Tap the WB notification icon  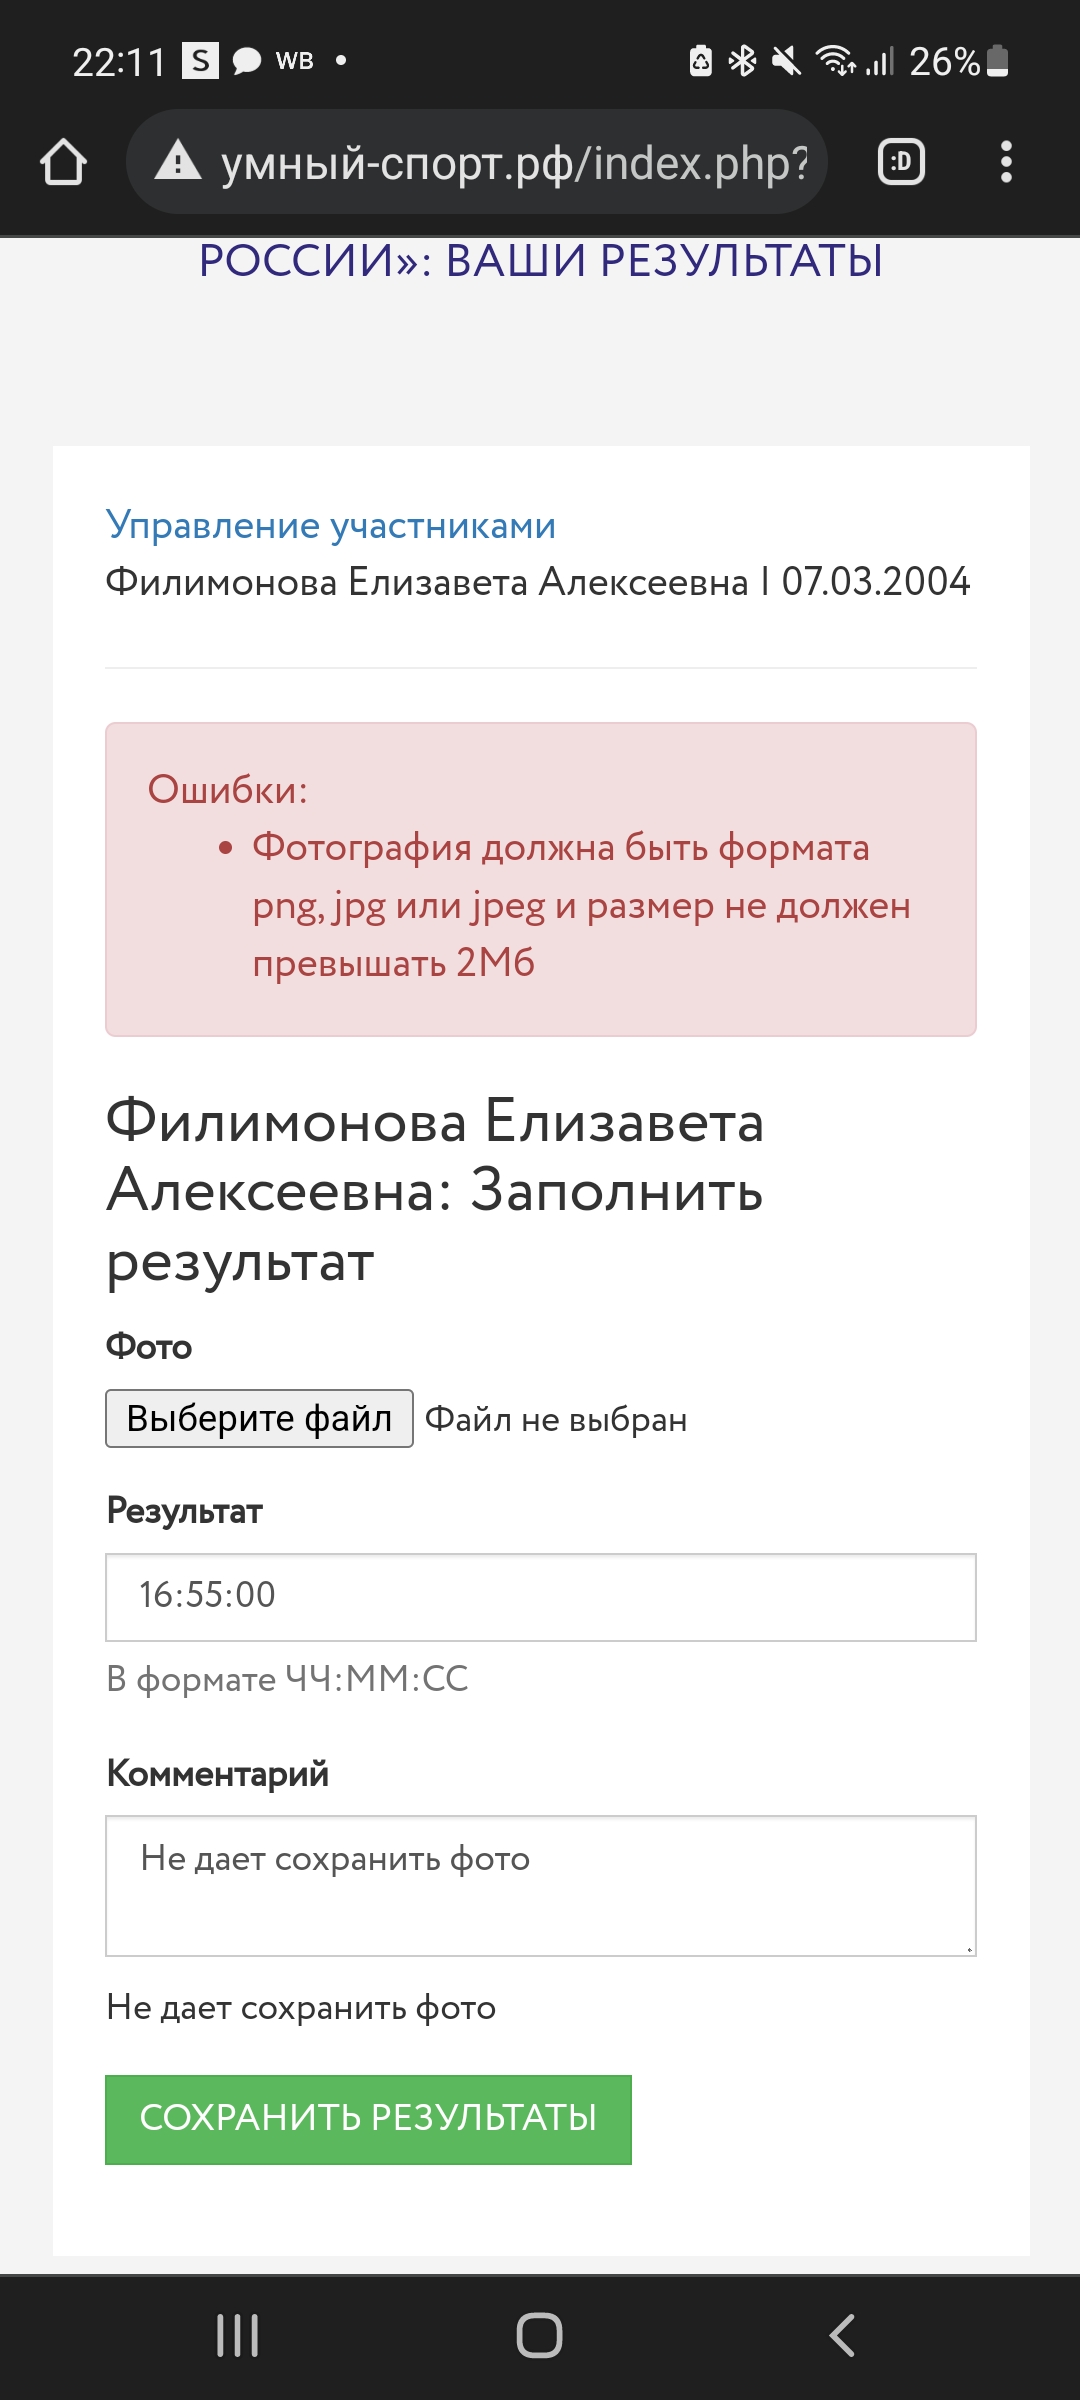295,61
